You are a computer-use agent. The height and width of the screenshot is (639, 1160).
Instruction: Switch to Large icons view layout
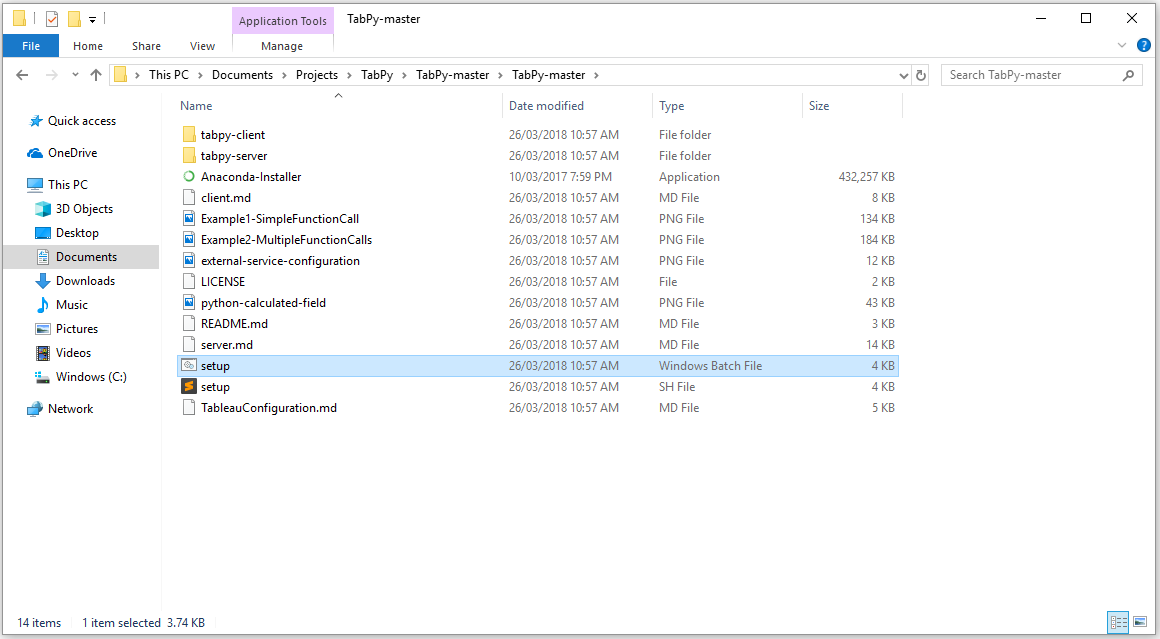(x=1139, y=622)
